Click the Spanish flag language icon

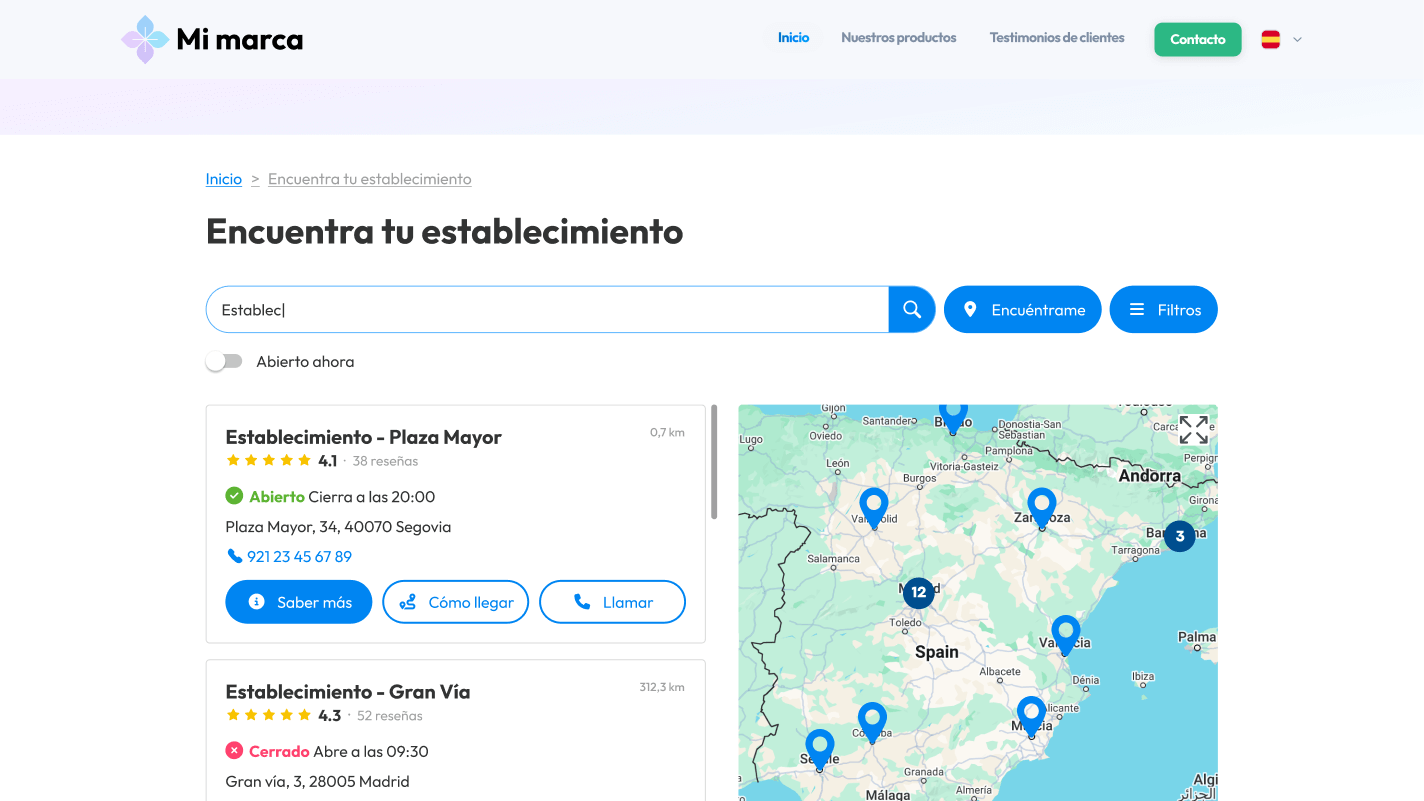(1271, 39)
